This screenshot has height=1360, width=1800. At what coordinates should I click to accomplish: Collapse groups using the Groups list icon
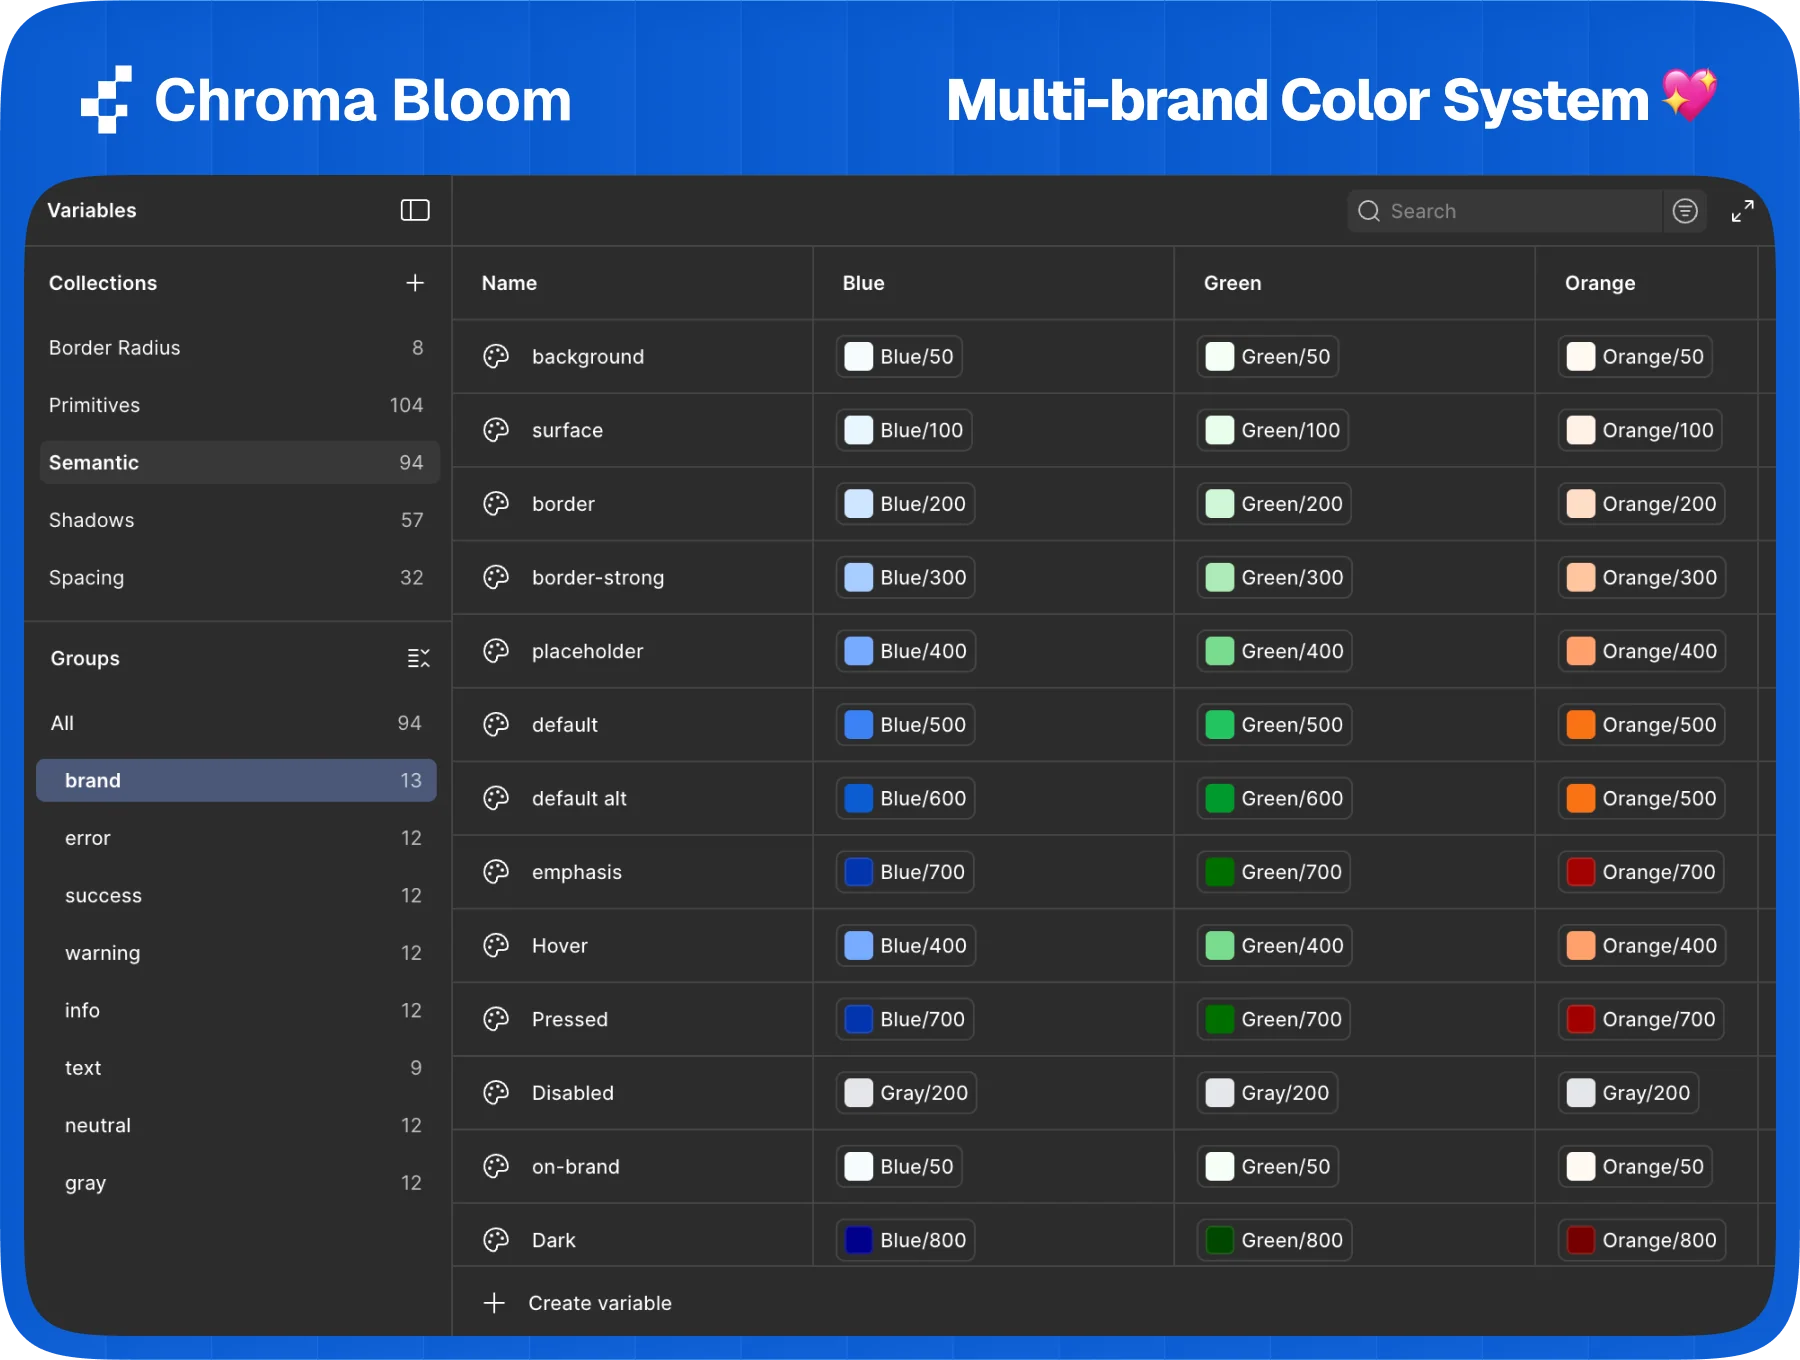[418, 658]
